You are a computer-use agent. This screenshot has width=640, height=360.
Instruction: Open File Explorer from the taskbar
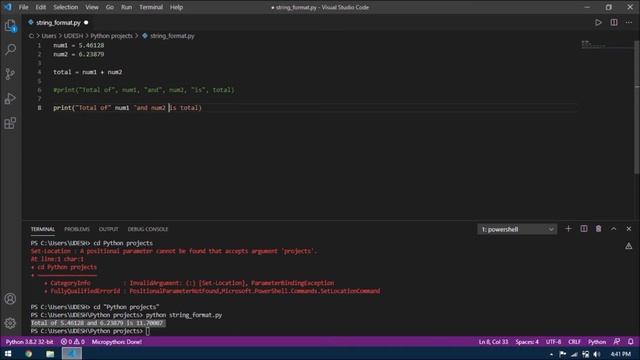50,354
